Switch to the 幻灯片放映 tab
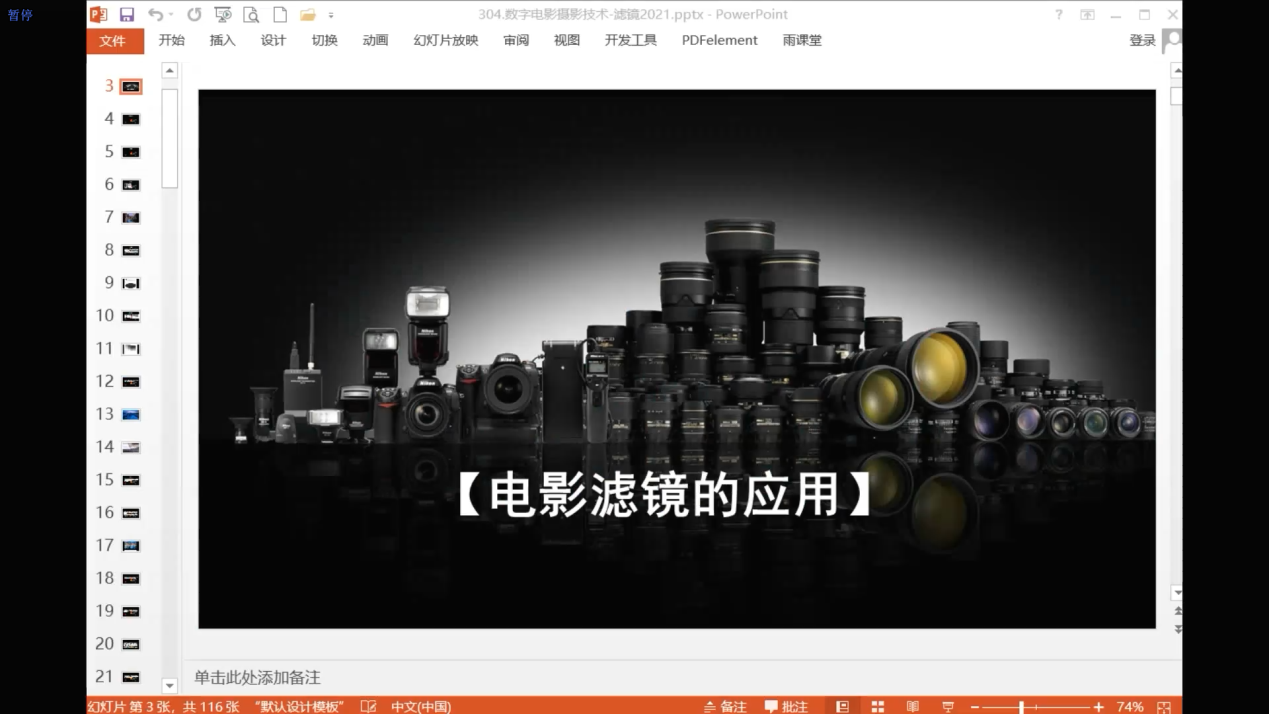 pyautogui.click(x=445, y=41)
